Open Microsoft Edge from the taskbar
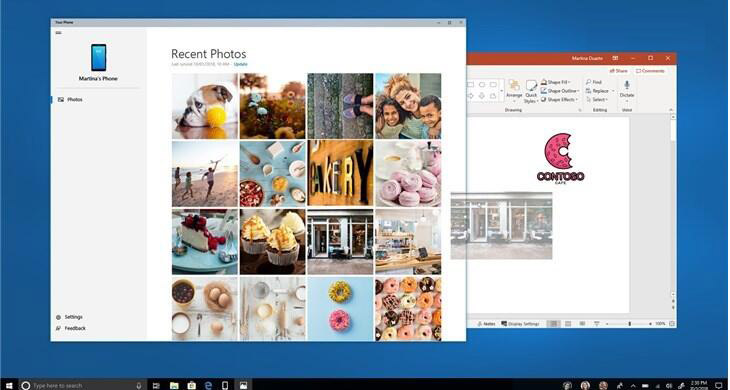 coord(209,385)
